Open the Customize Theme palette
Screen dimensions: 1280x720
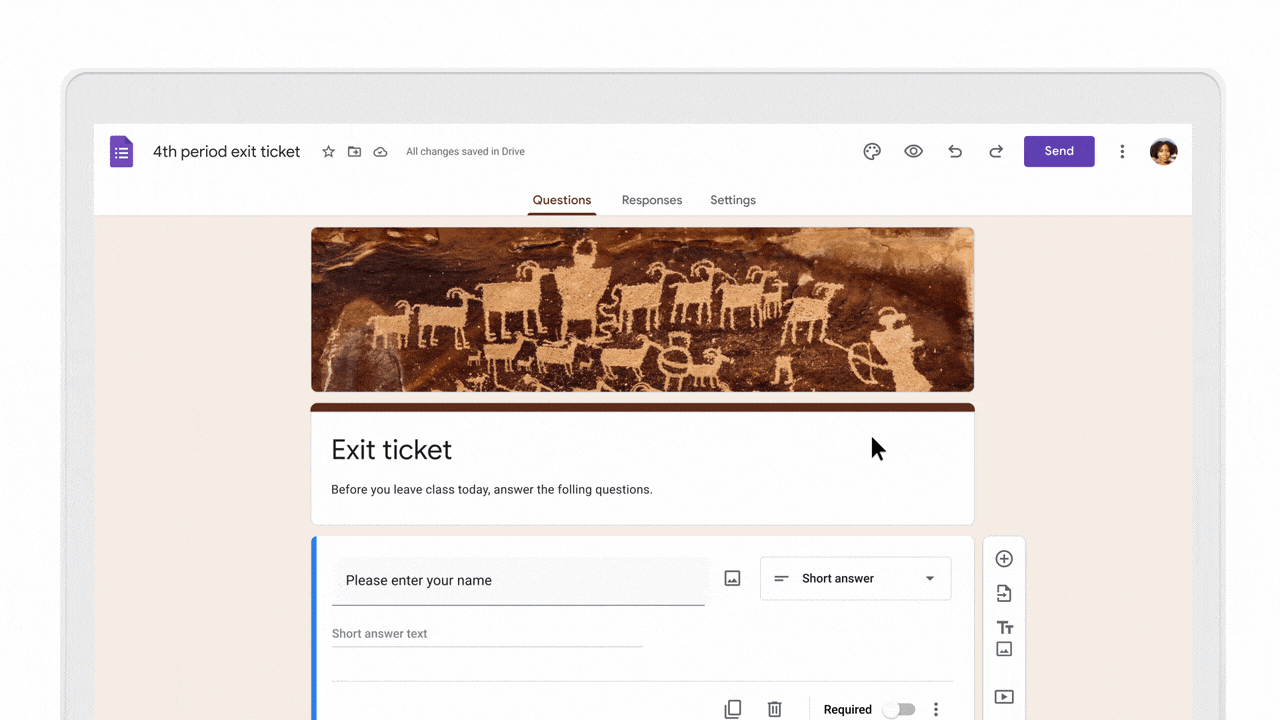pyautogui.click(x=871, y=151)
